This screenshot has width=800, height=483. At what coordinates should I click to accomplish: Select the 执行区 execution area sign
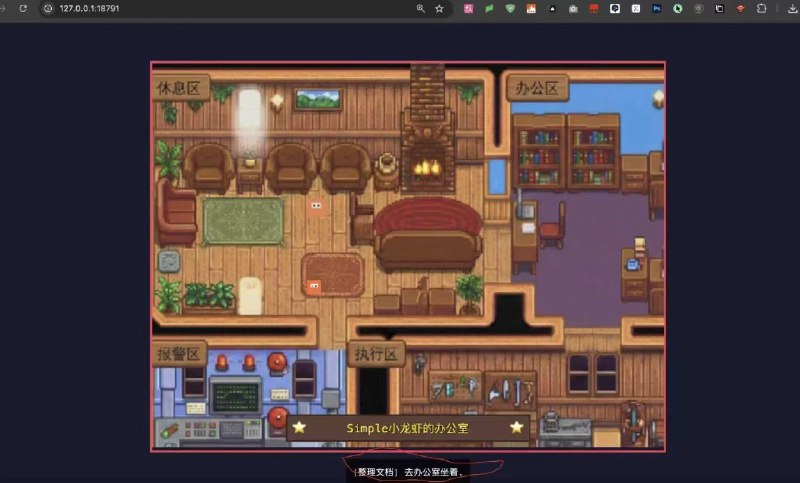coord(376,355)
